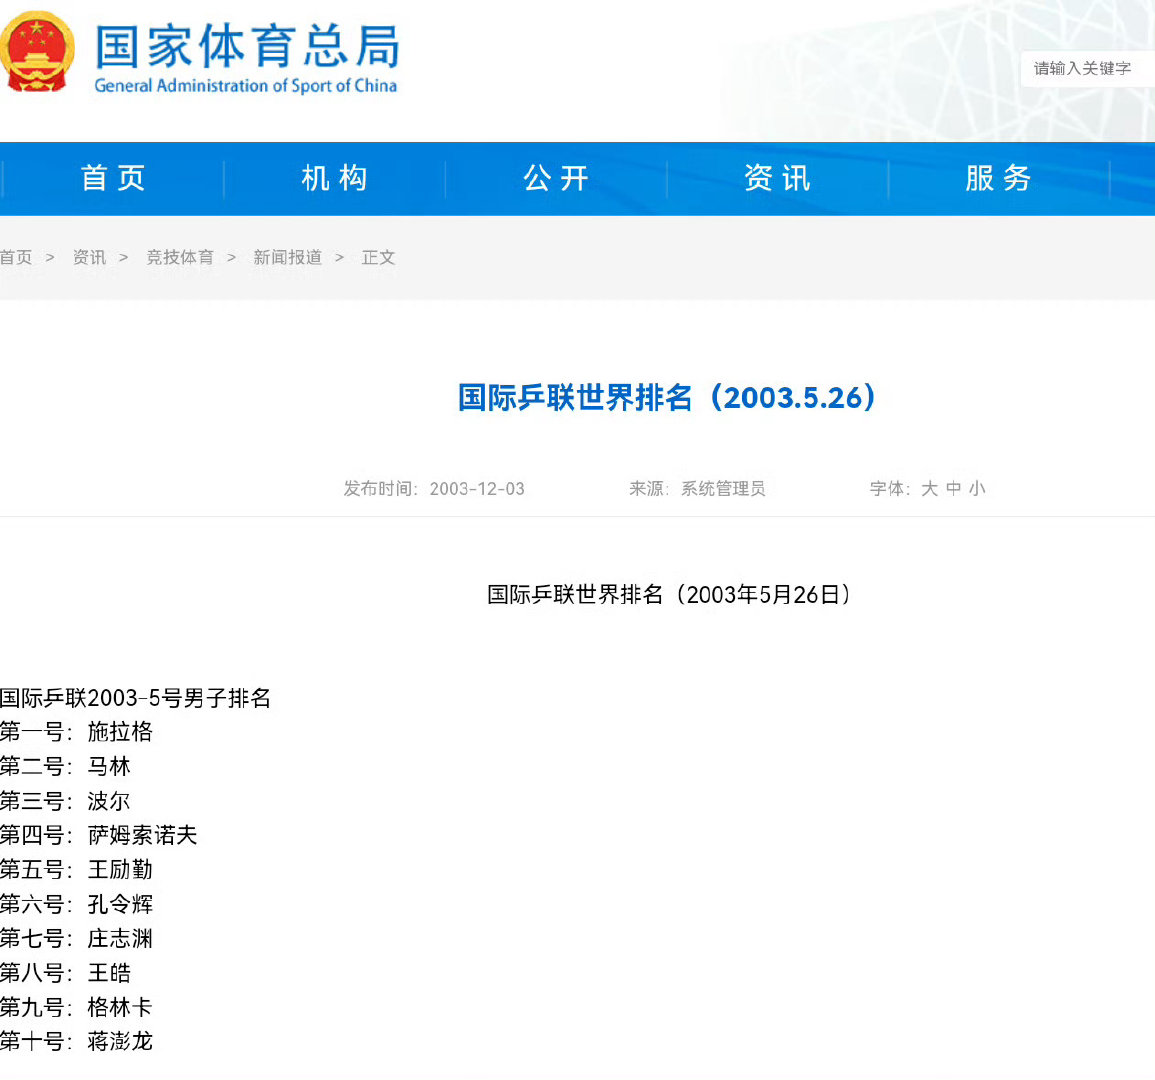Go to 竞技体育 in the breadcrumb
The width and height of the screenshot is (1155, 1080).
(180, 257)
